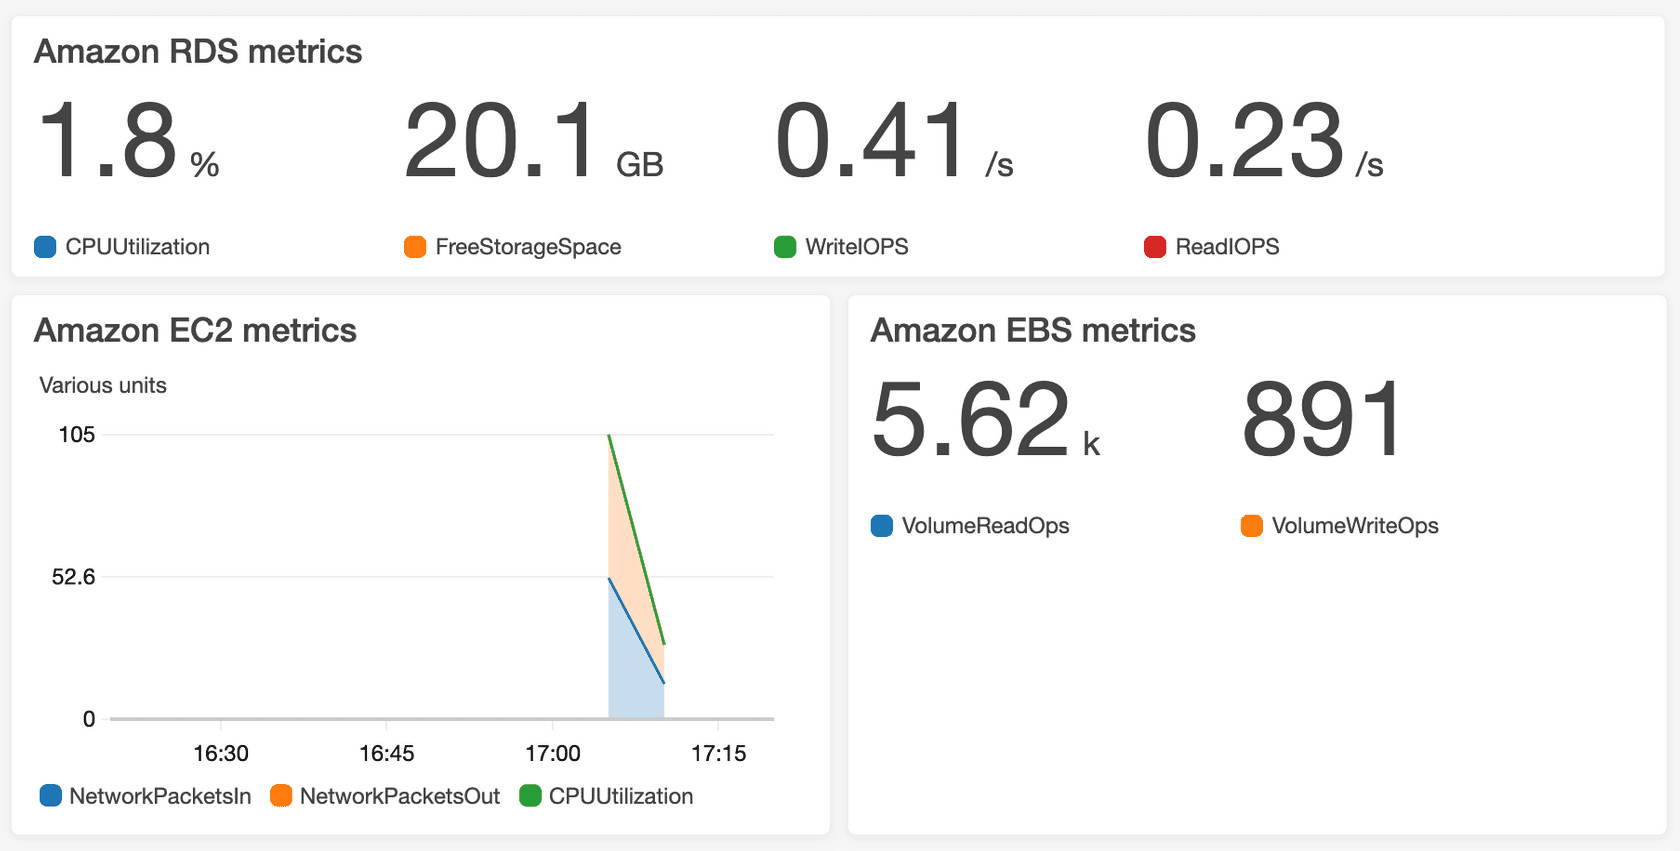1680x851 pixels.
Task: Click the blue CPUUtilization legend icon under RDS metrics
Action: pyautogui.click(x=44, y=246)
